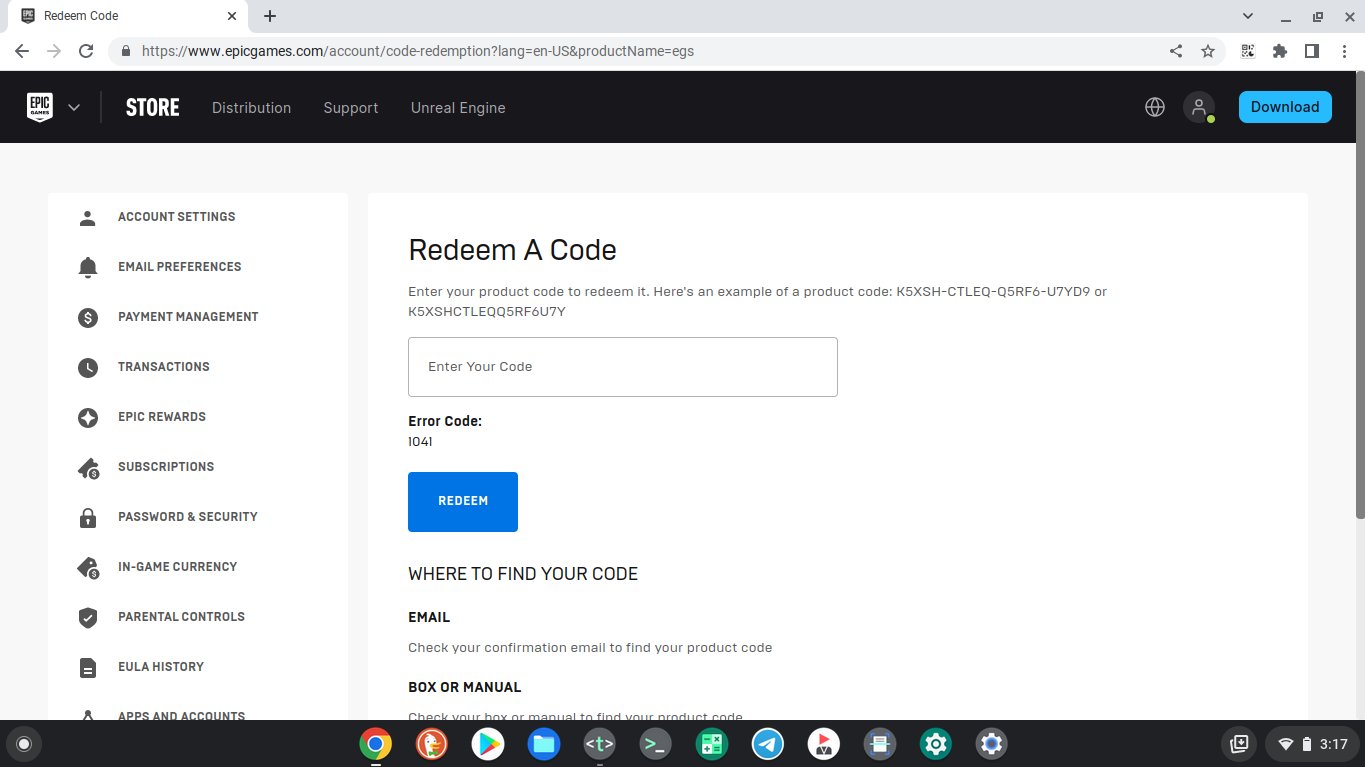Viewport: 1365px width, 767px height.
Task: Click the page vertical scrollbar
Action: [1359, 295]
